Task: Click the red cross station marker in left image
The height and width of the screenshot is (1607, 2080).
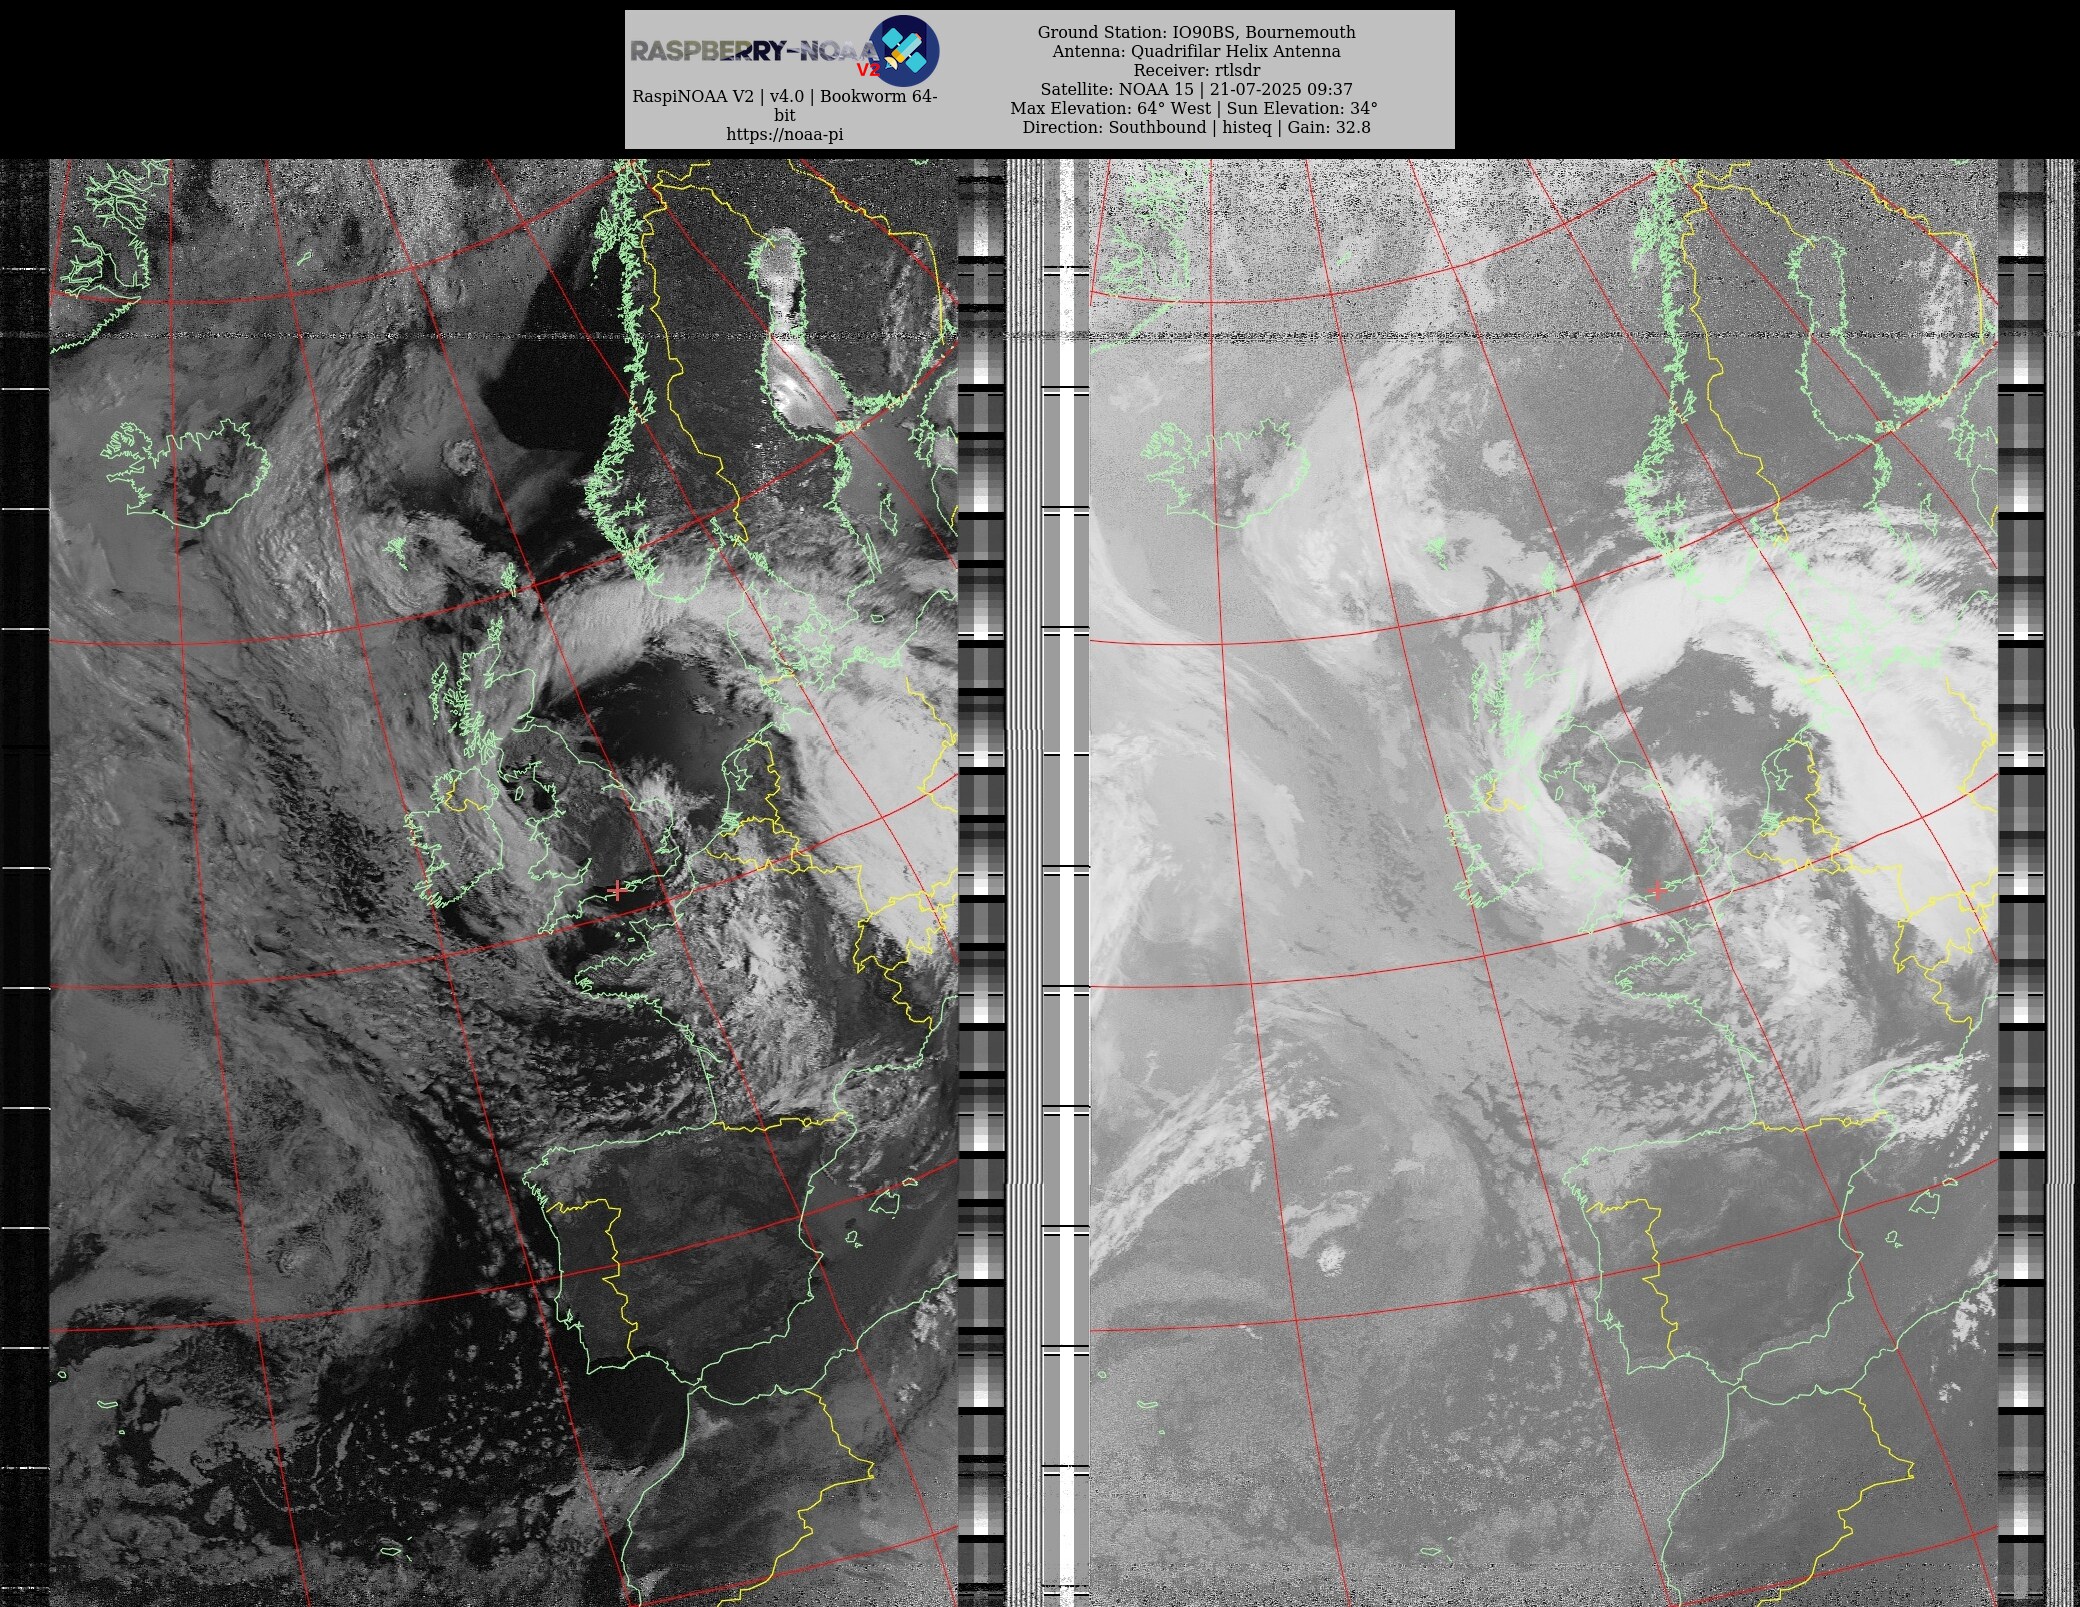Action: pos(617,890)
